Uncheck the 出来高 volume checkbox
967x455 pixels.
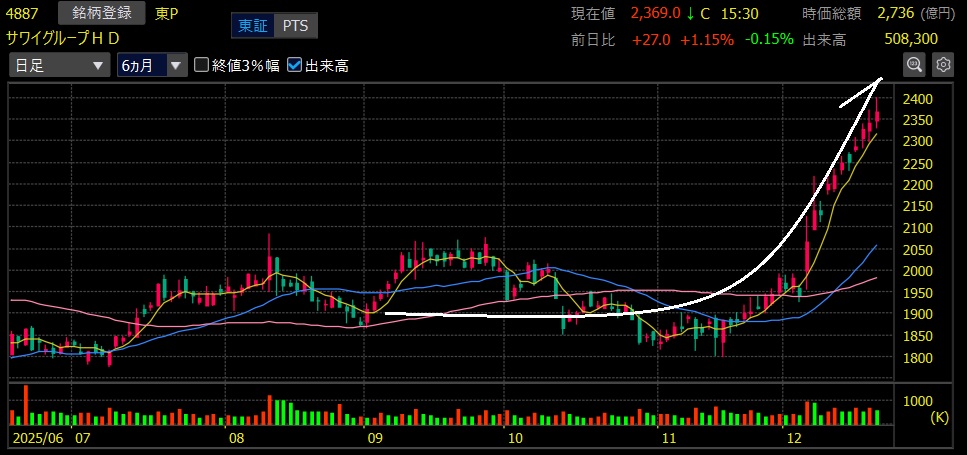click(x=294, y=65)
